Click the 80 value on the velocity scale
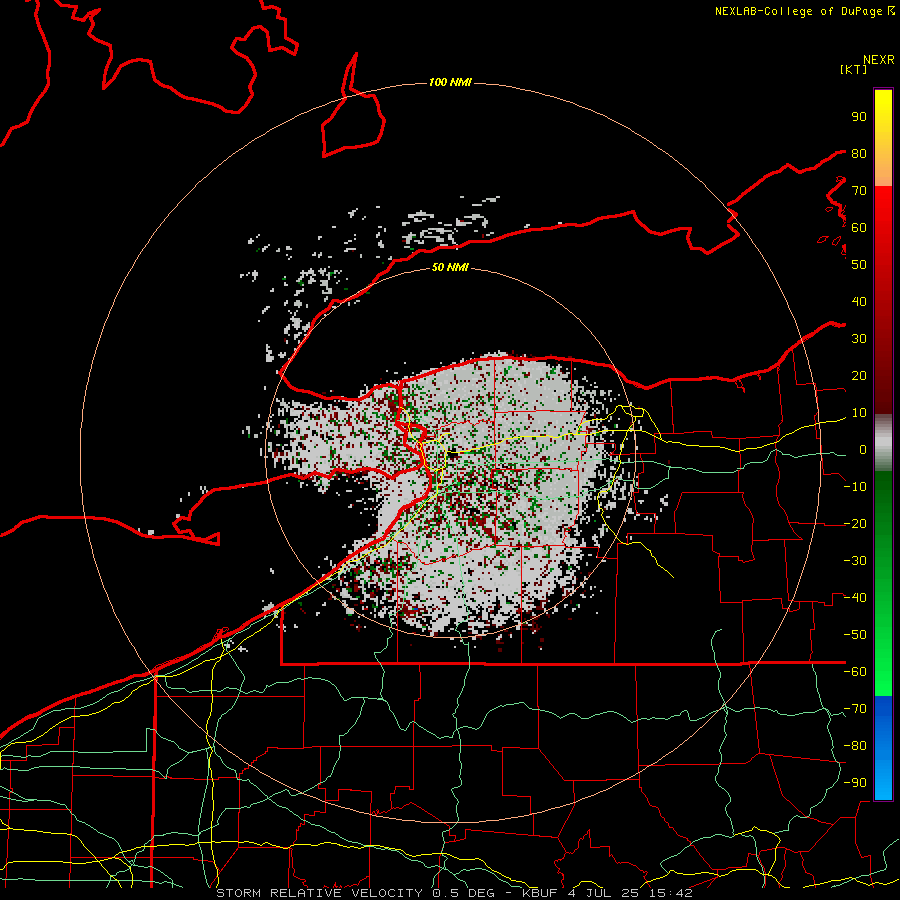 click(859, 154)
